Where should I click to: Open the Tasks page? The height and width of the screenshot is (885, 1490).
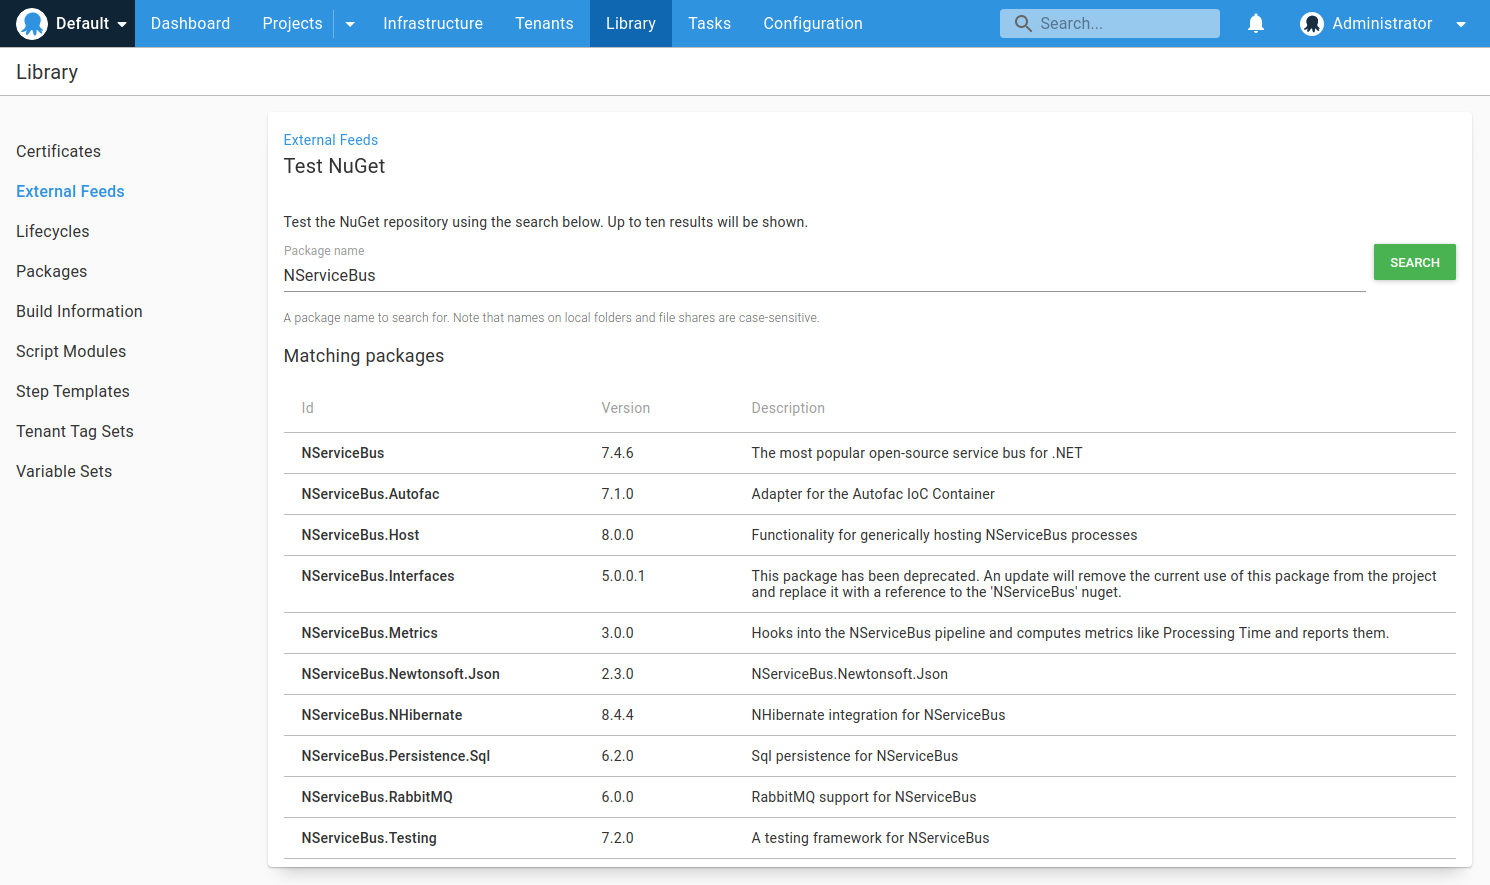click(709, 23)
